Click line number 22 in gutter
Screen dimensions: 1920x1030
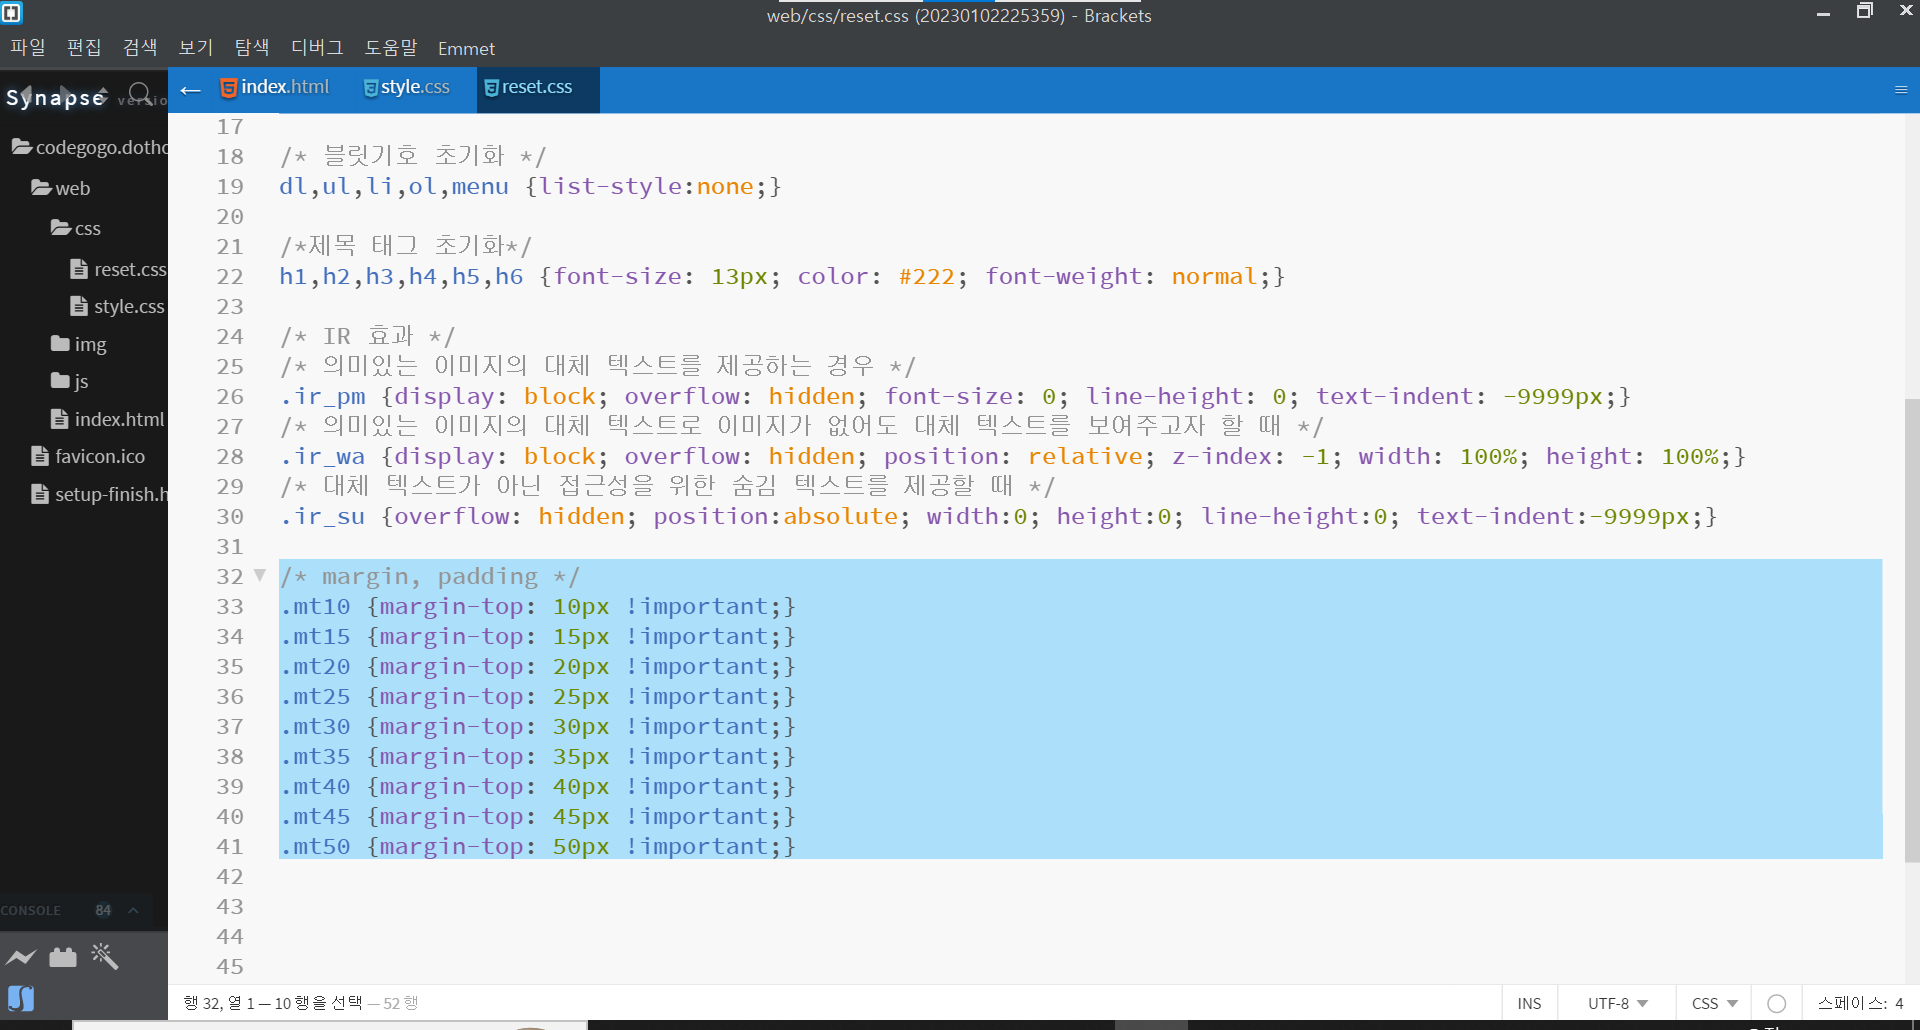pos(230,276)
